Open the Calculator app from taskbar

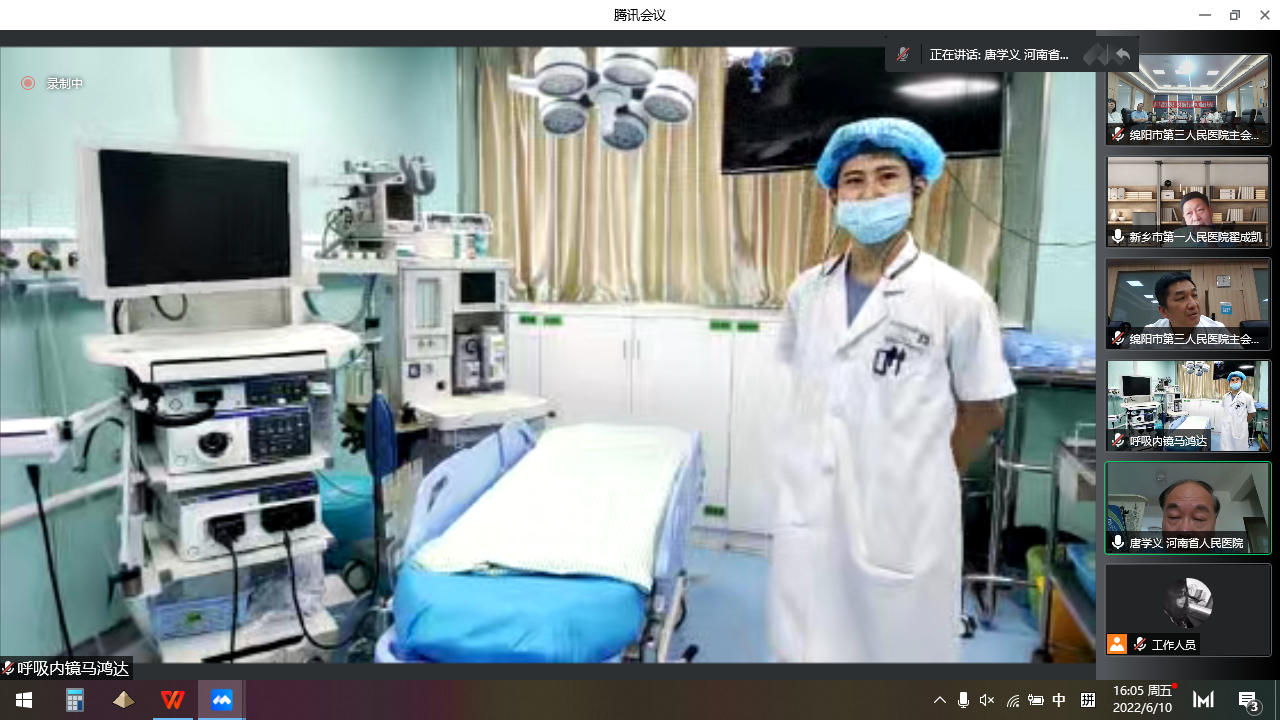pos(75,700)
